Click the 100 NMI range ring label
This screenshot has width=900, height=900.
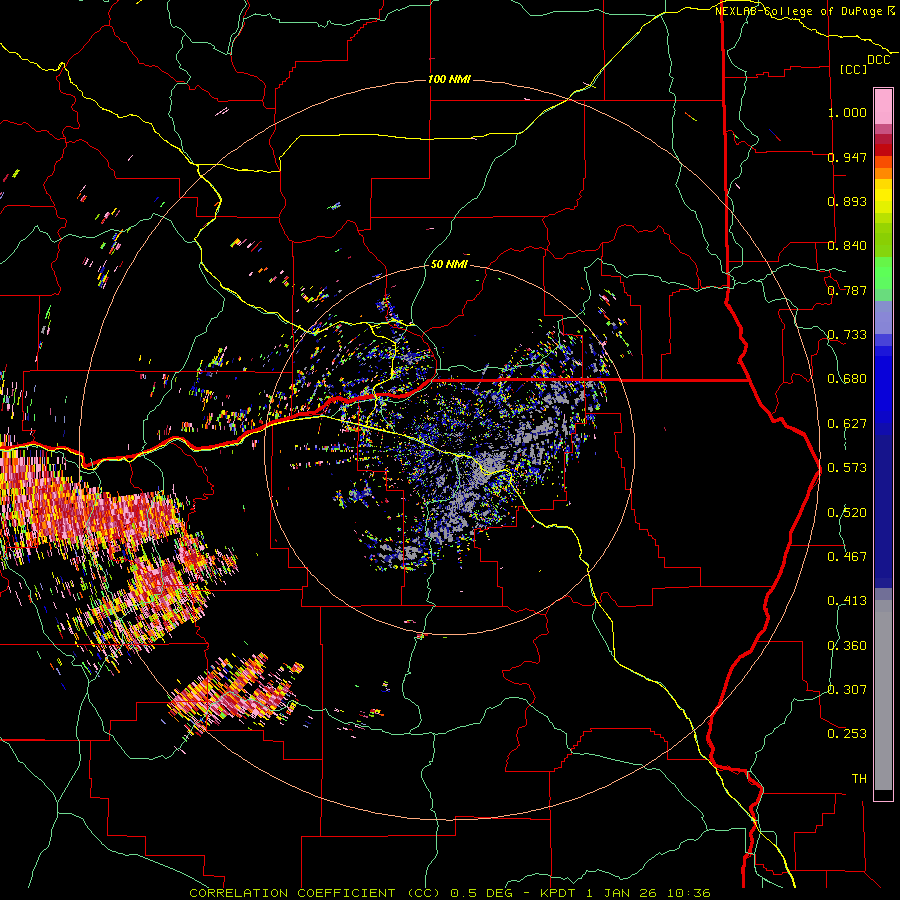coord(449,79)
